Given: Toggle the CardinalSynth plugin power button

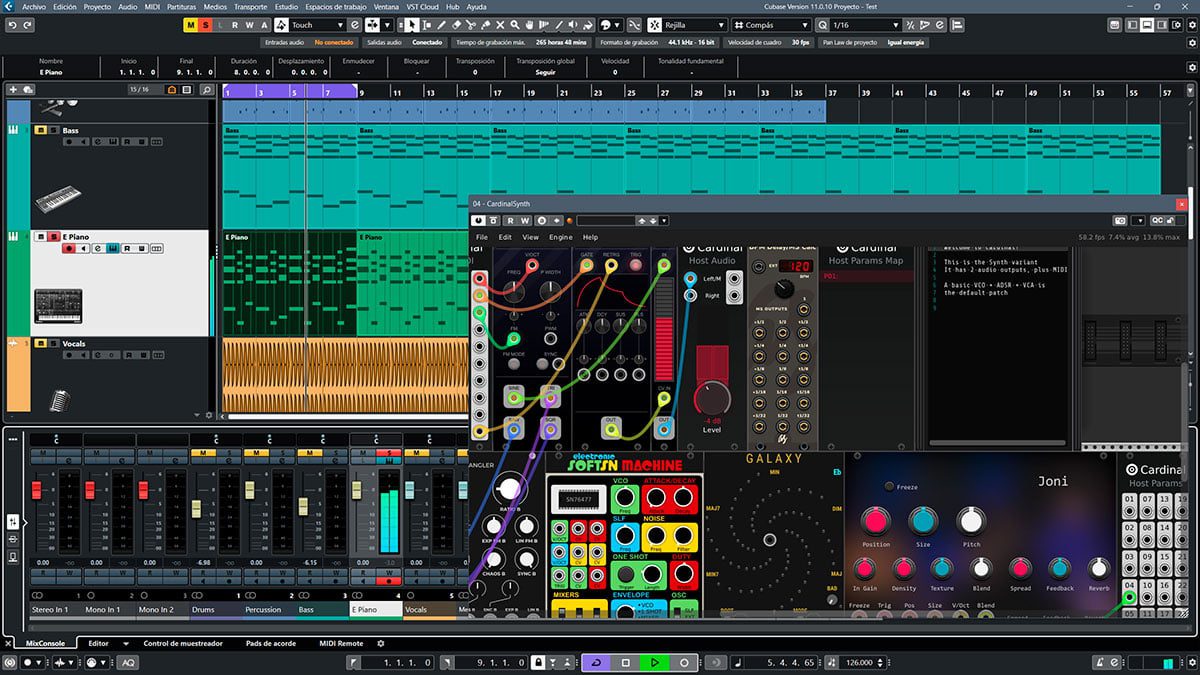Looking at the screenshot, I should pos(480,220).
